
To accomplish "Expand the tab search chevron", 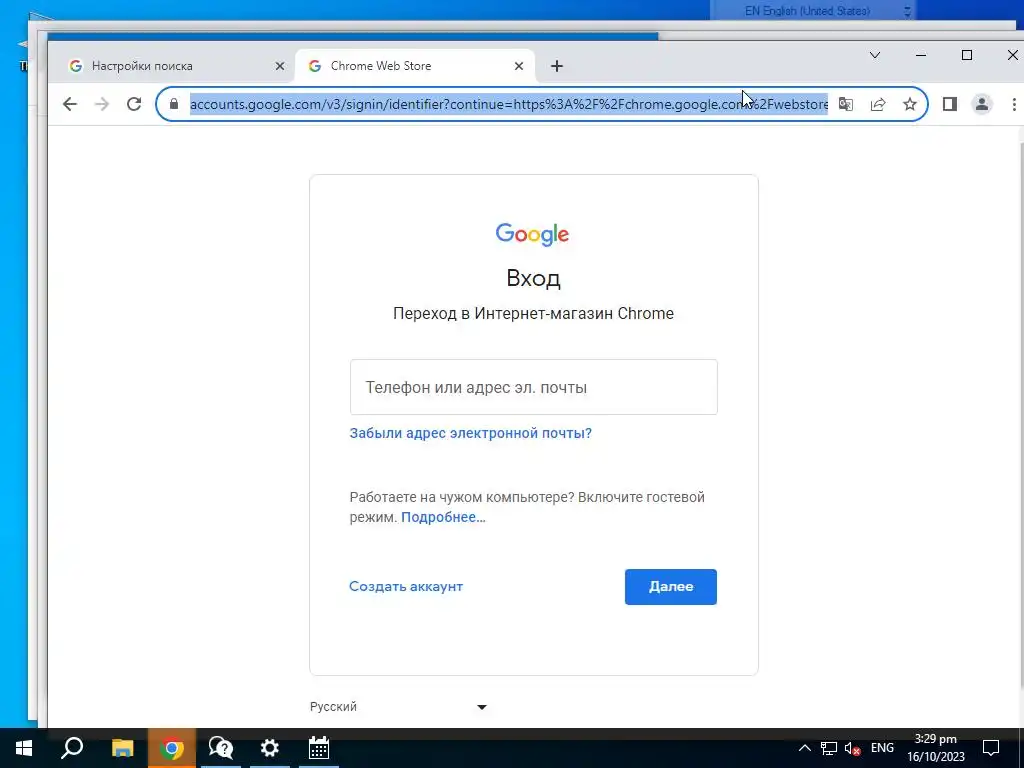I will pyautogui.click(x=875, y=55).
